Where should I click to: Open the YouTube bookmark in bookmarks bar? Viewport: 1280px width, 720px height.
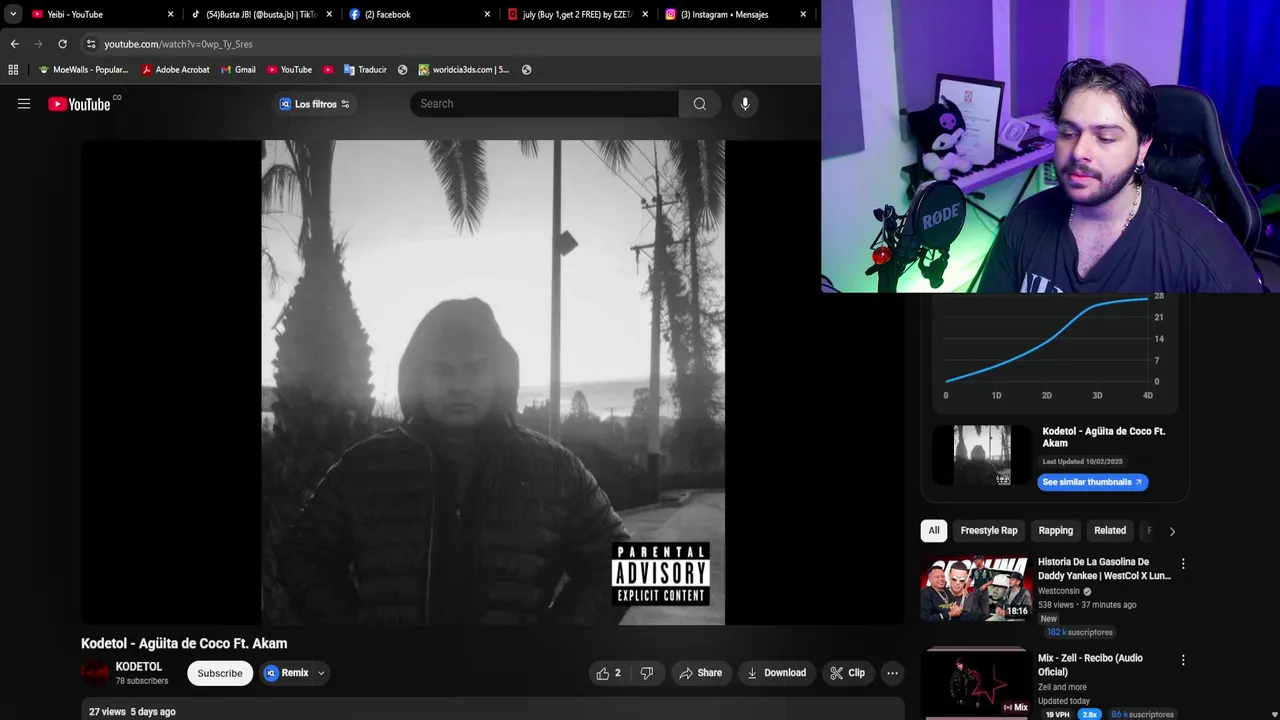coord(289,70)
